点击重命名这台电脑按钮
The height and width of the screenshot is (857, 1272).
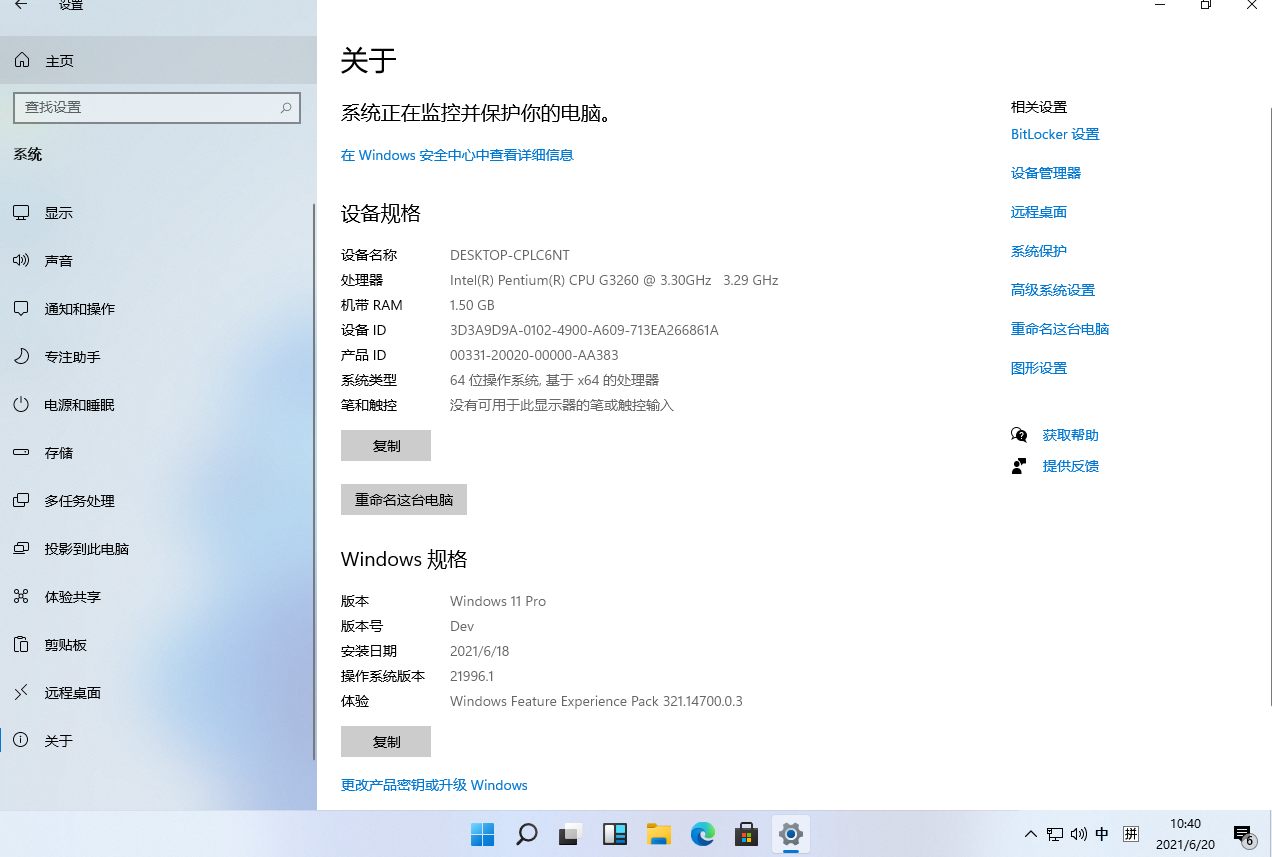click(403, 499)
